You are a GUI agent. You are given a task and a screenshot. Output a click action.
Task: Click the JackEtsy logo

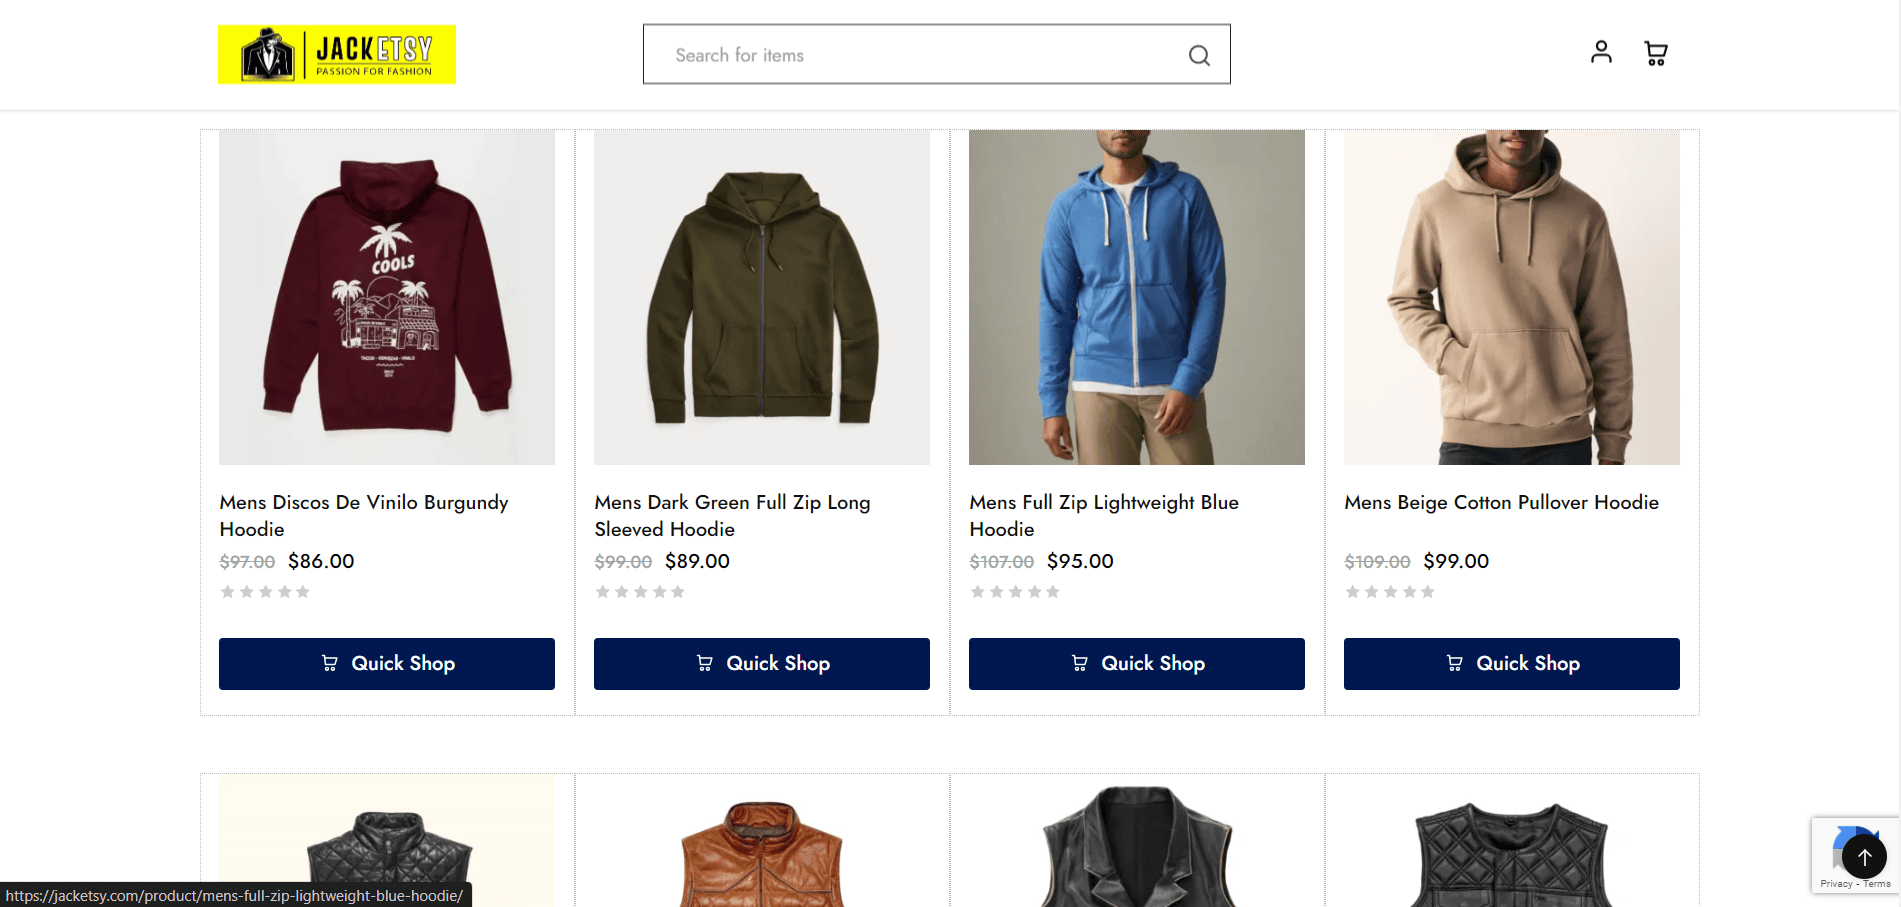(x=337, y=54)
